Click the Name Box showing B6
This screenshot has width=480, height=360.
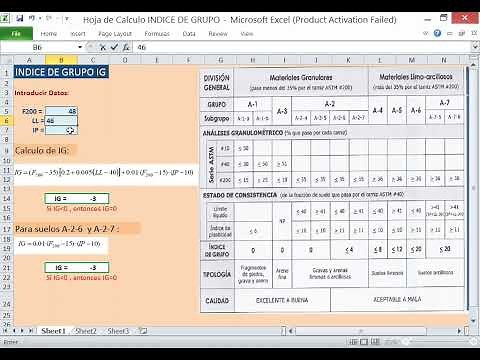[38, 47]
